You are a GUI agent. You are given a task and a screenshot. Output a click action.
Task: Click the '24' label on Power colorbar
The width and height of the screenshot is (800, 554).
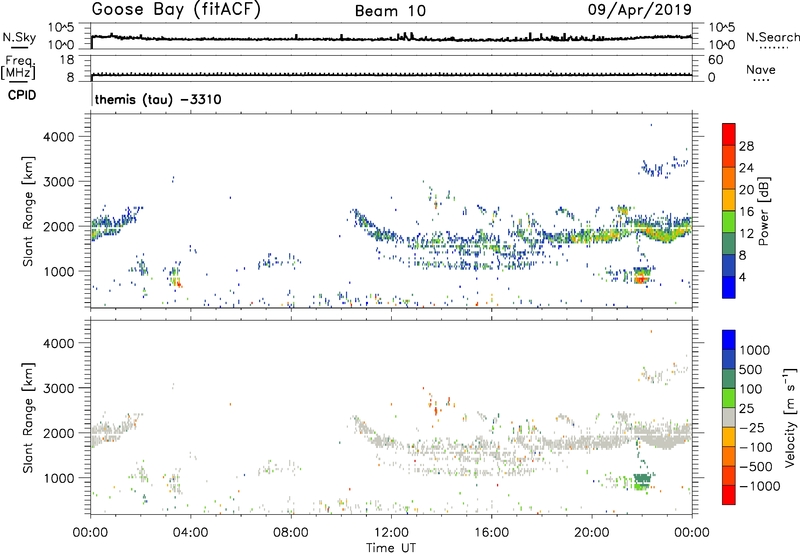746,168
